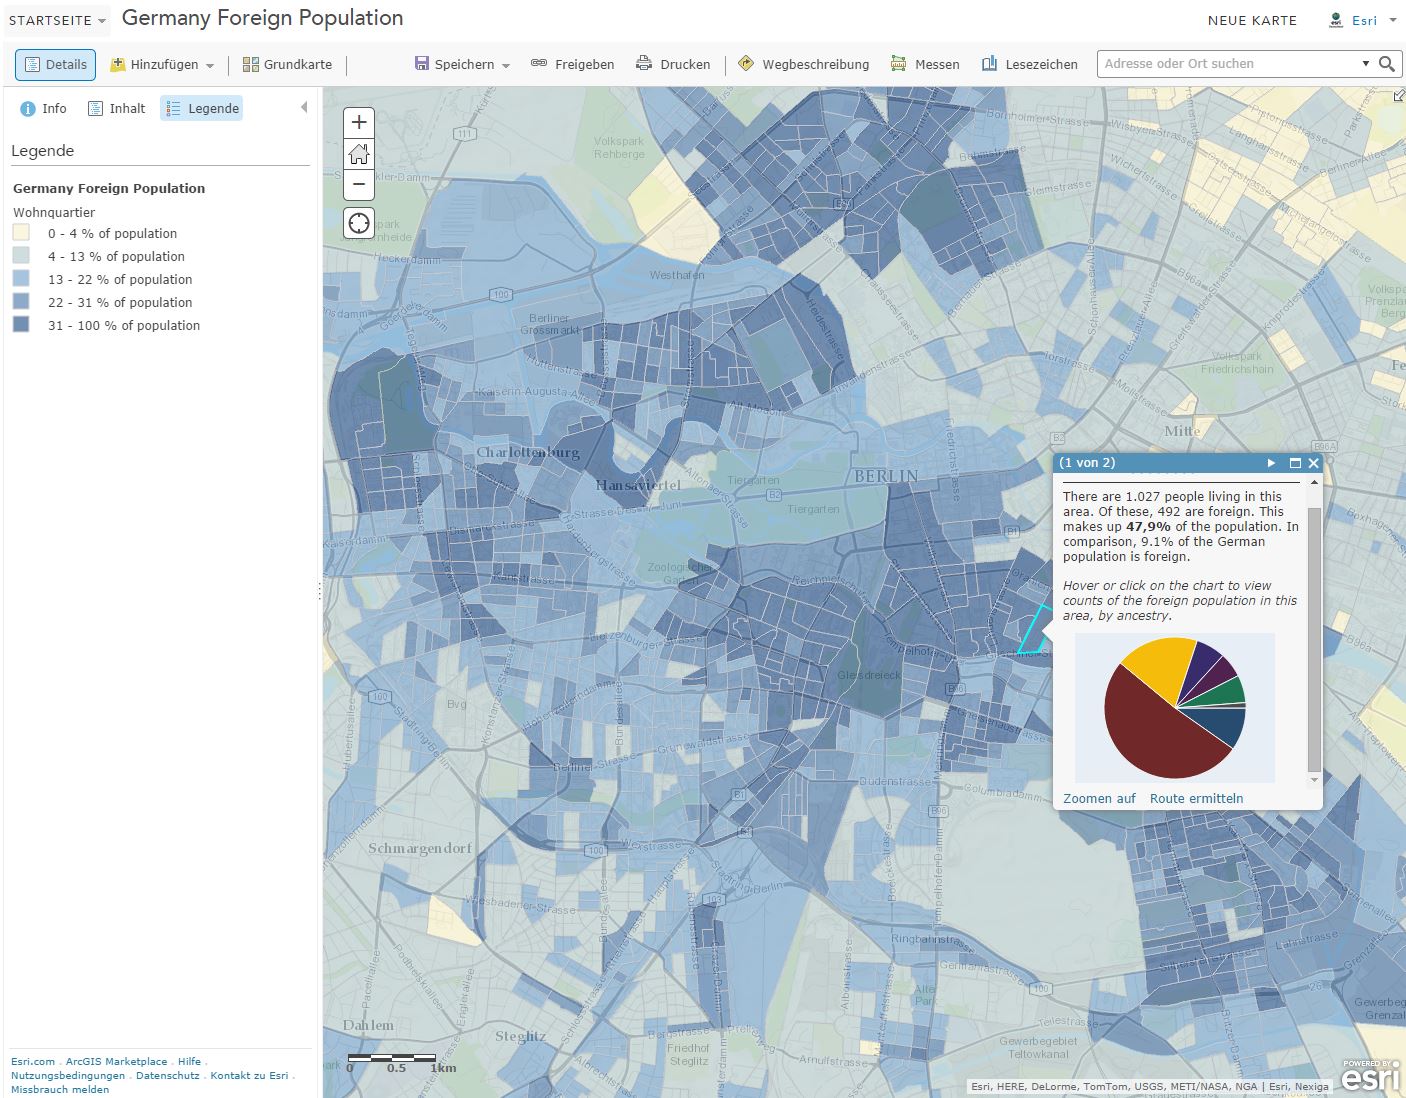The height and width of the screenshot is (1098, 1406).
Task: Click the 13 - 22 % legend swatch
Action: tap(21, 279)
